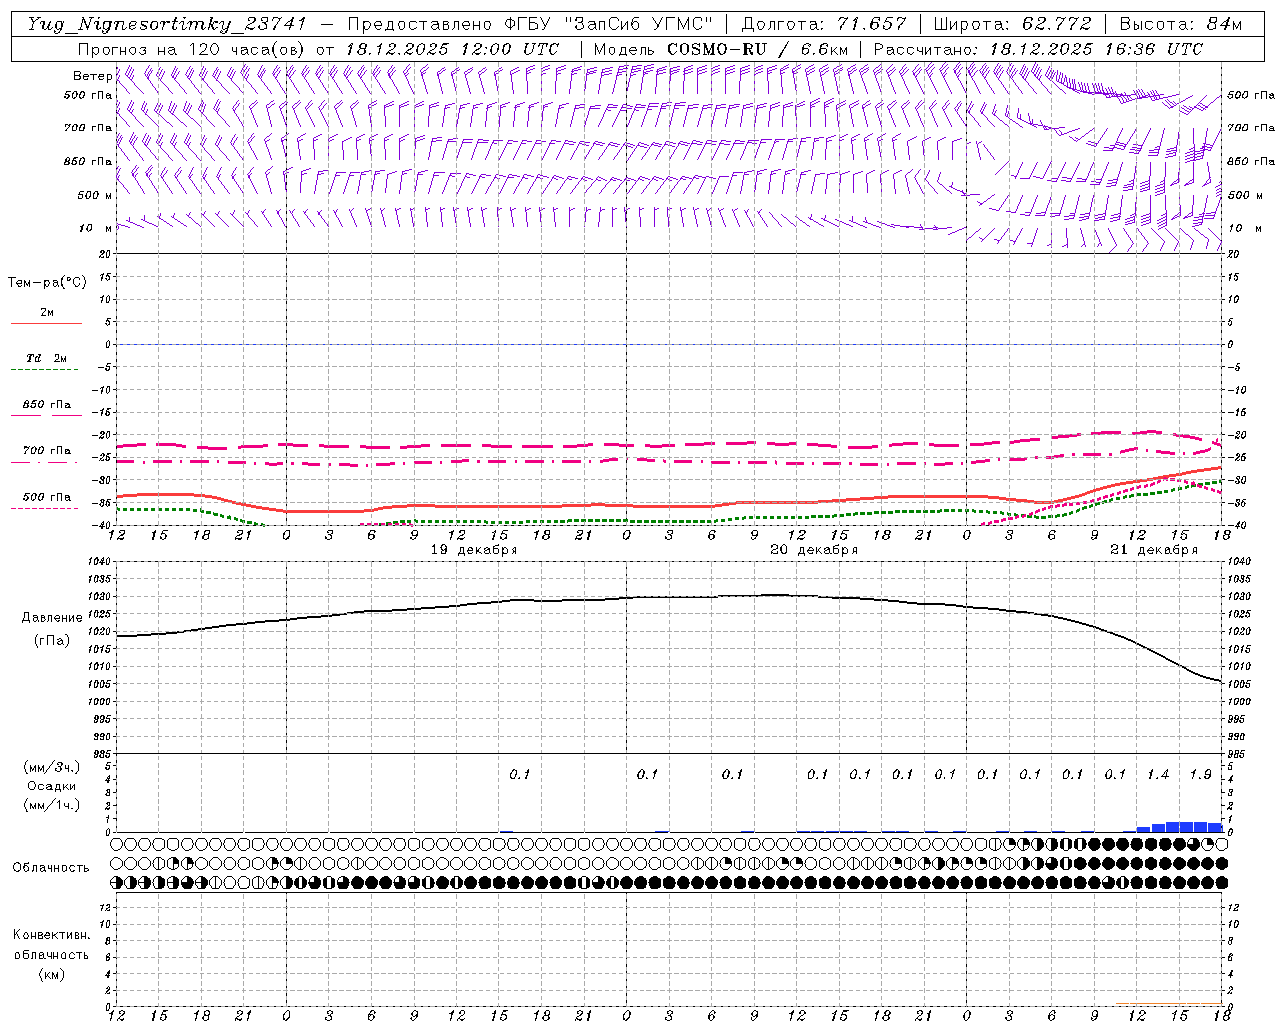Click the 'Модель COSMO-RU / 6.6км' text
The width and height of the screenshot is (1280, 1024).
[721, 49]
